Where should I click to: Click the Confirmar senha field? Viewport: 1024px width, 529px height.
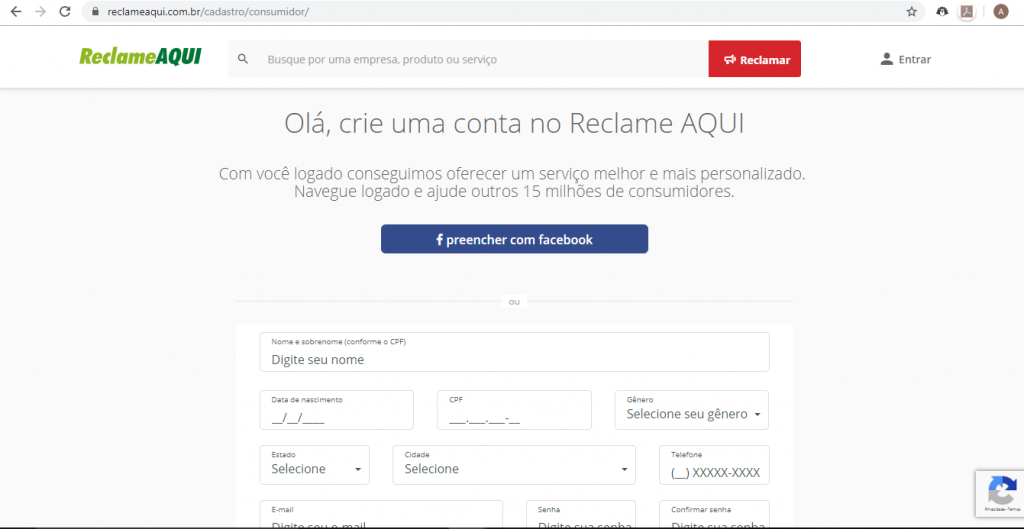click(714, 515)
